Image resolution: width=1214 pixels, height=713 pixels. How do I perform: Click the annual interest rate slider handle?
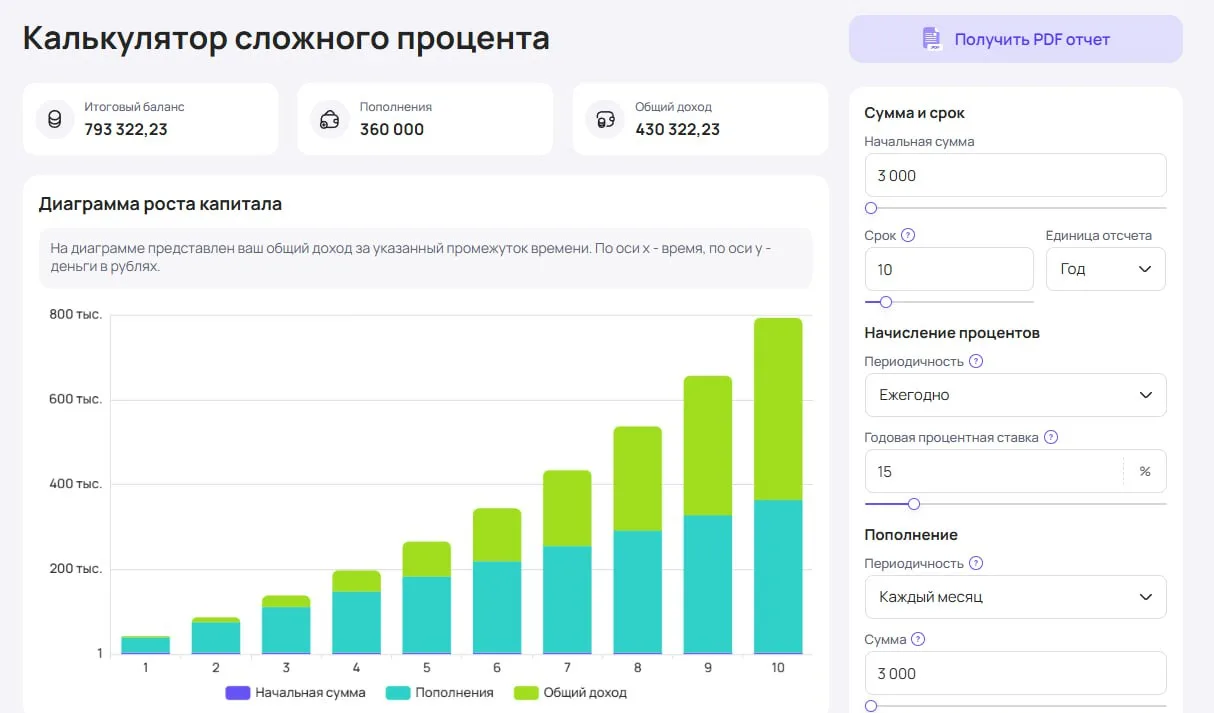tap(913, 504)
